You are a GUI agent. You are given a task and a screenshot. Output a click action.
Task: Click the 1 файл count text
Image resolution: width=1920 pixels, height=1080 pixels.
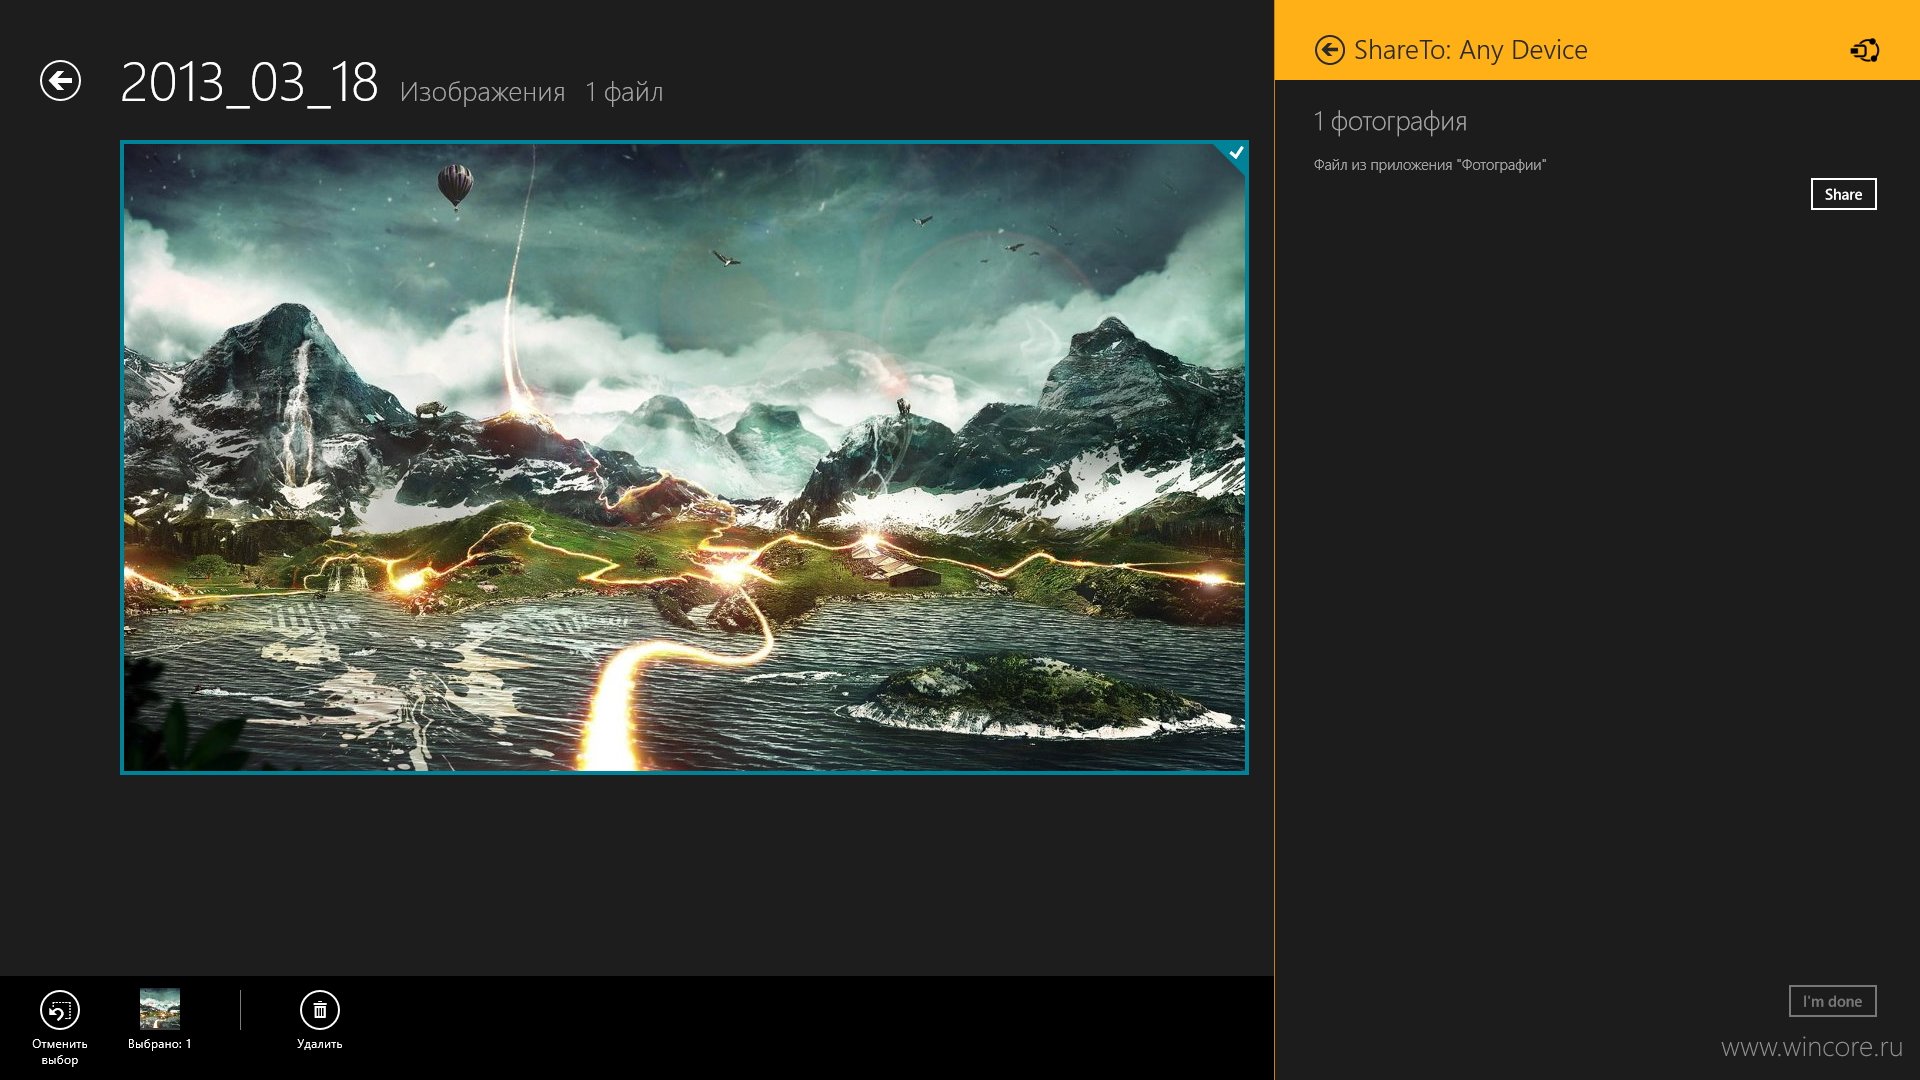pyautogui.click(x=624, y=92)
